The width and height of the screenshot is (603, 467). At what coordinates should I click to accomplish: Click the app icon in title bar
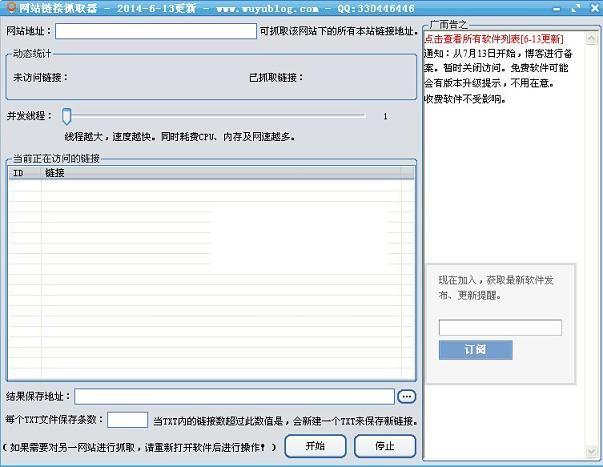(8, 8)
